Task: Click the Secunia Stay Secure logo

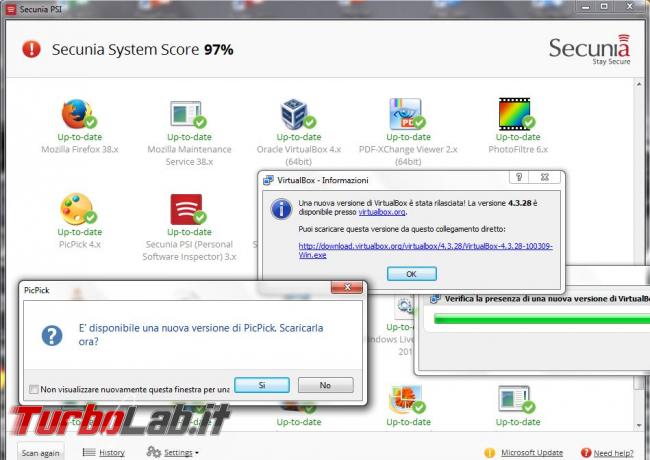Action: point(589,50)
